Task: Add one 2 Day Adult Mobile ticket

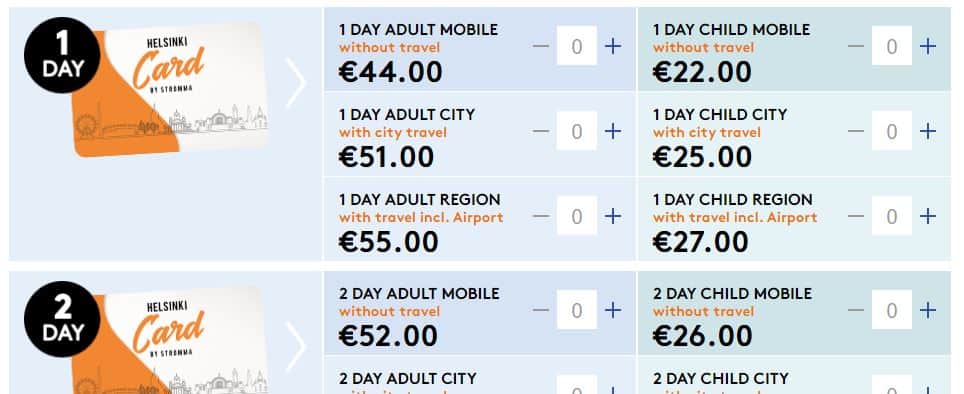Action: (x=613, y=310)
